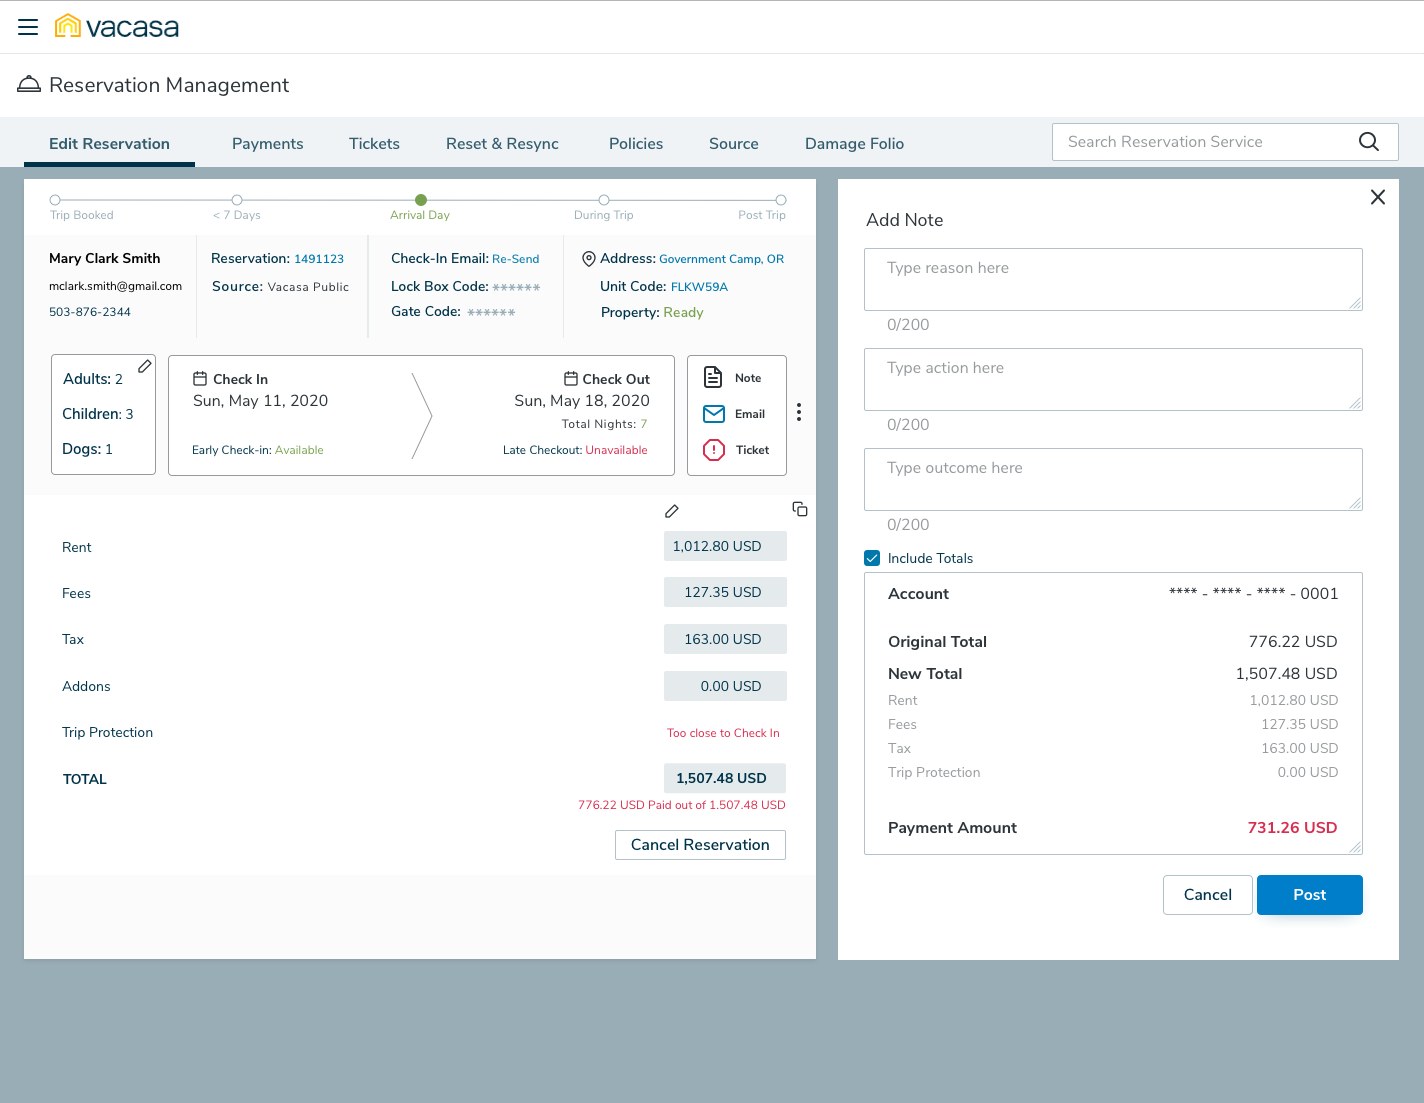This screenshot has height=1103, width=1424.
Task: Click the Post Trip timeline marker
Action: tap(781, 200)
